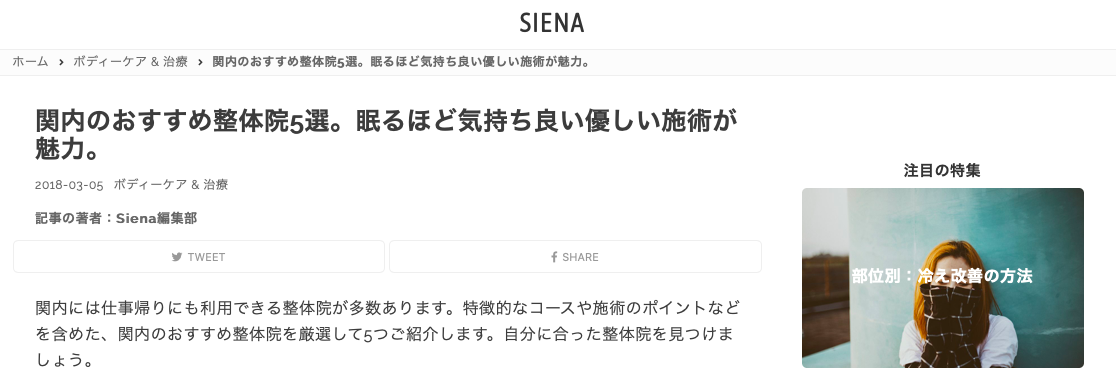Share the article with the TWEET button
The image size is (1116, 381).
point(199,256)
